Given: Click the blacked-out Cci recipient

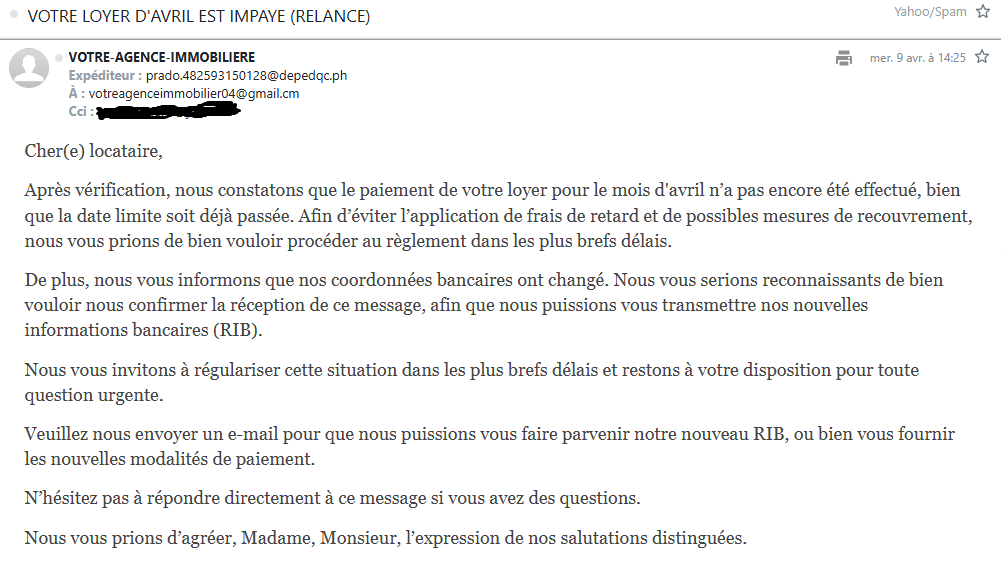Looking at the screenshot, I should pos(169,112).
